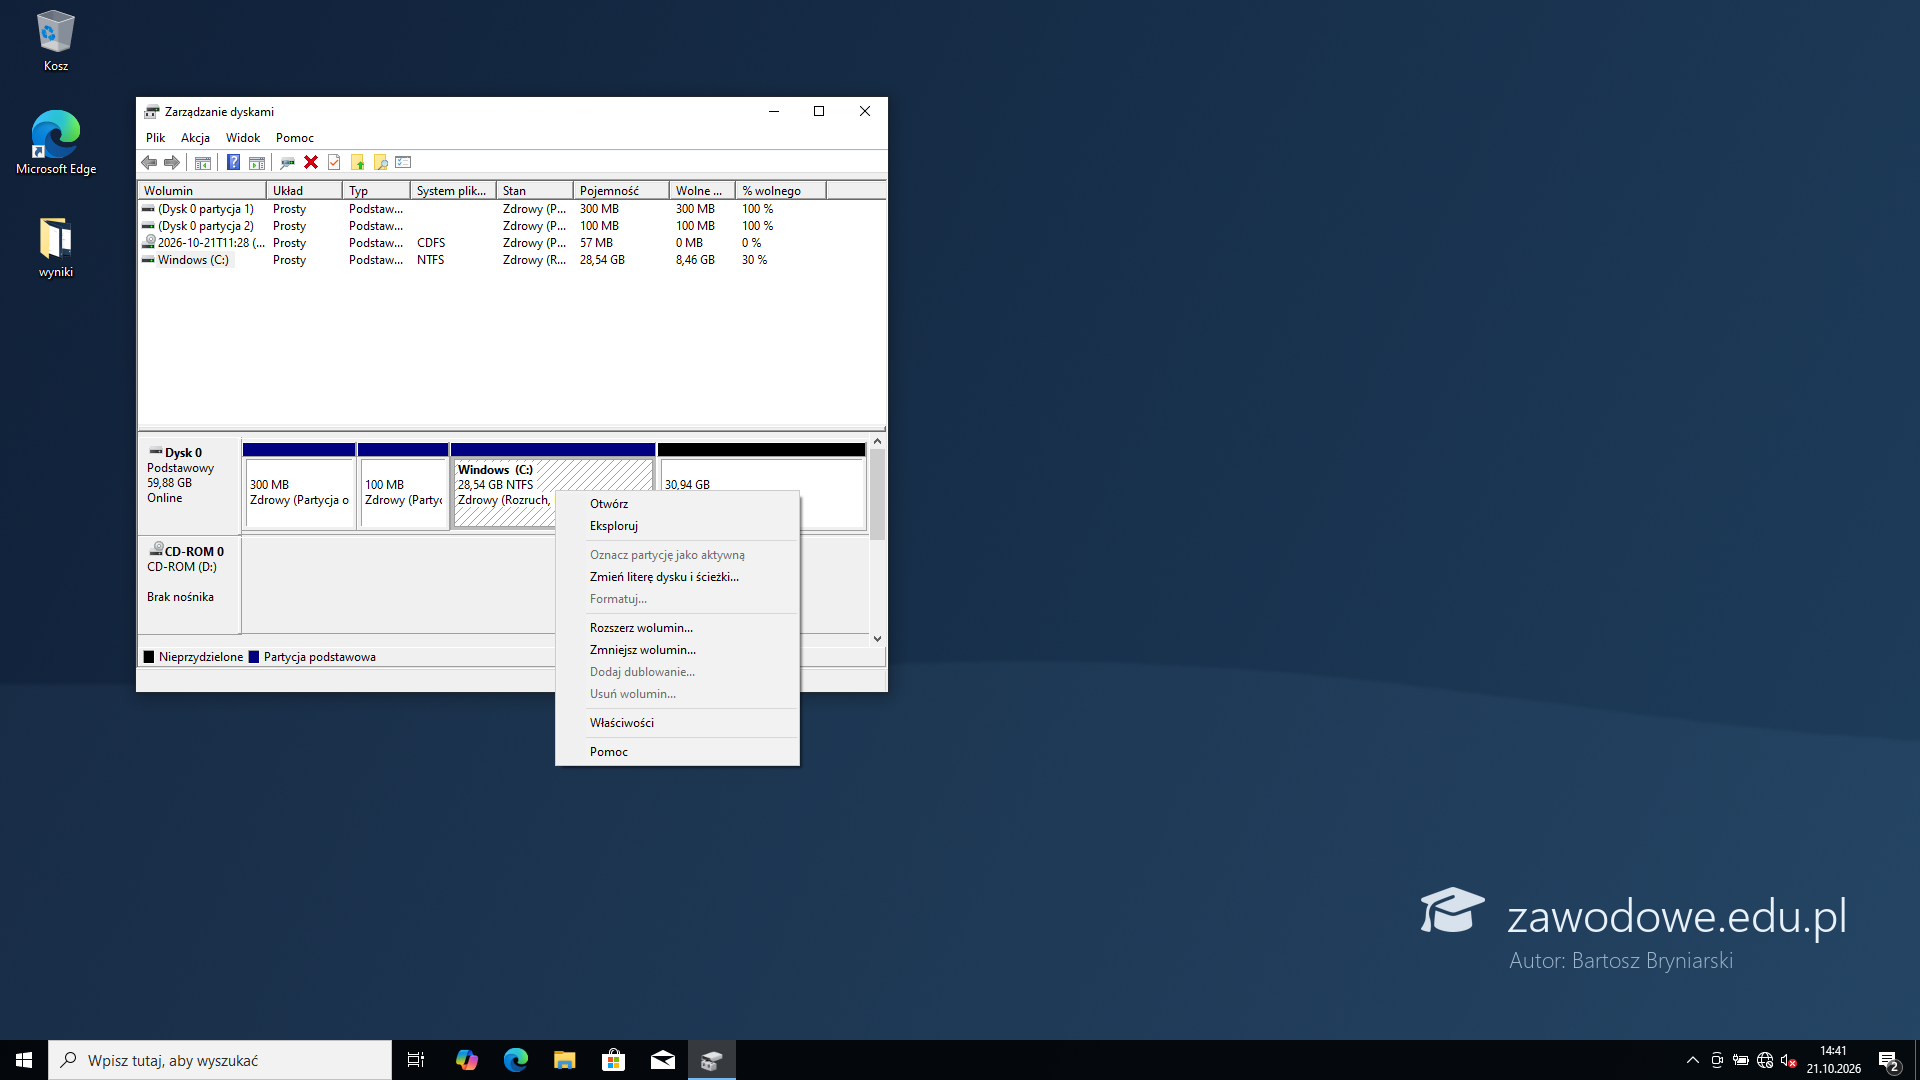Click the Dysk 0 disk label
The height and width of the screenshot is (1080, 1920).
188,486
